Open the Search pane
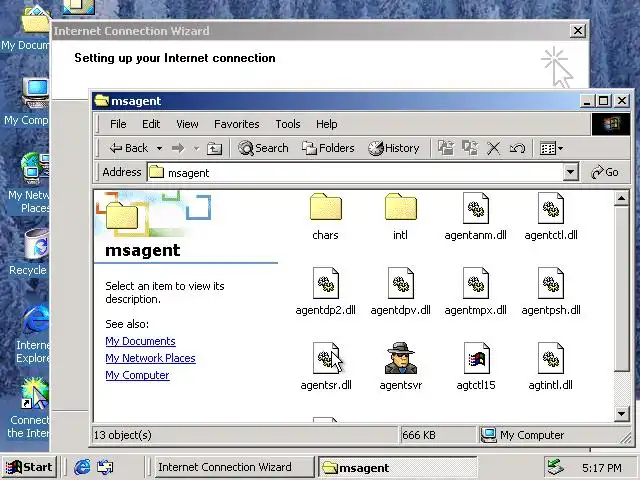The height and width of the screenshot is (480, 640). pyautogui.click(x=263, y=148)
